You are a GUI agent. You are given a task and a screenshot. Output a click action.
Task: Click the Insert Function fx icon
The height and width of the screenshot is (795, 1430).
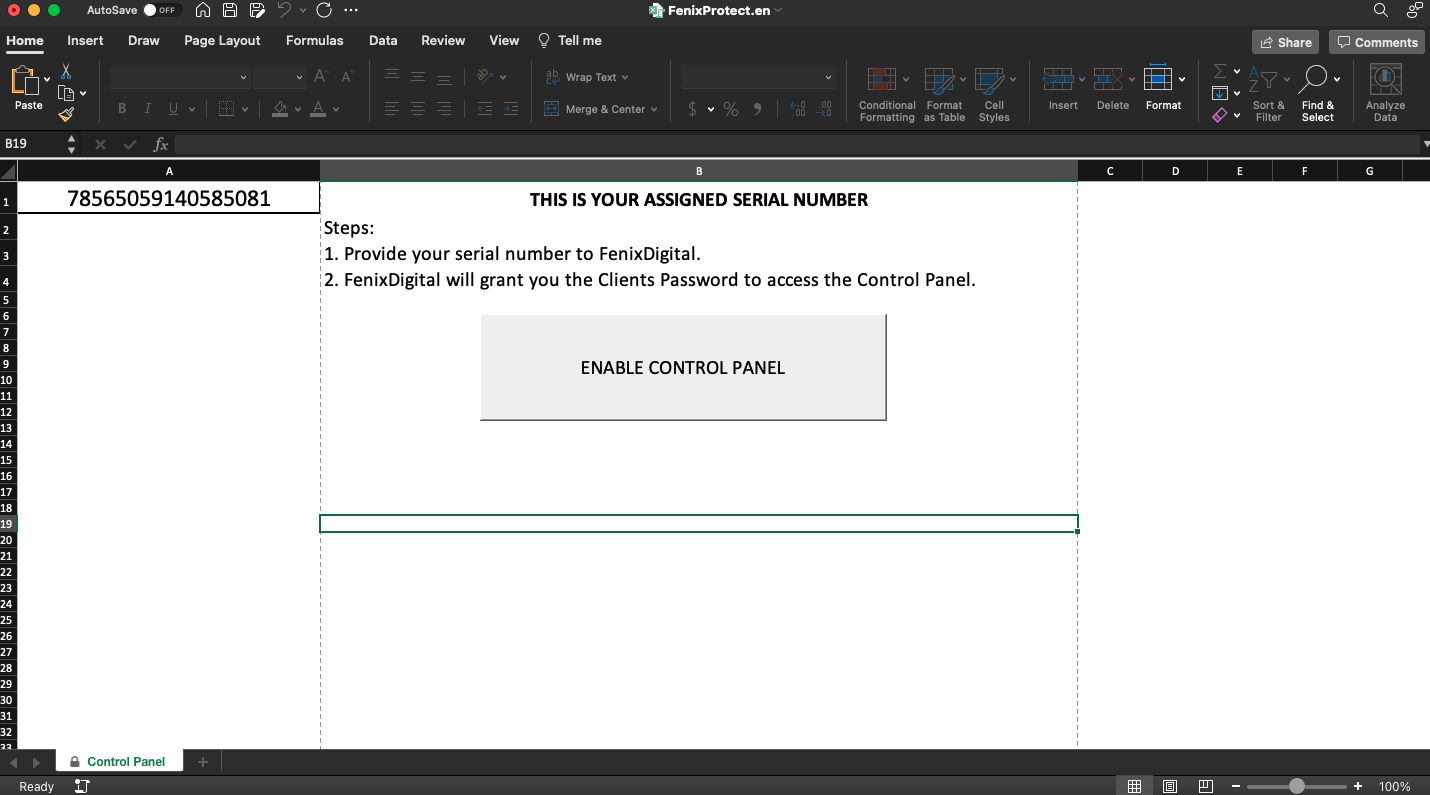point(160,145)
